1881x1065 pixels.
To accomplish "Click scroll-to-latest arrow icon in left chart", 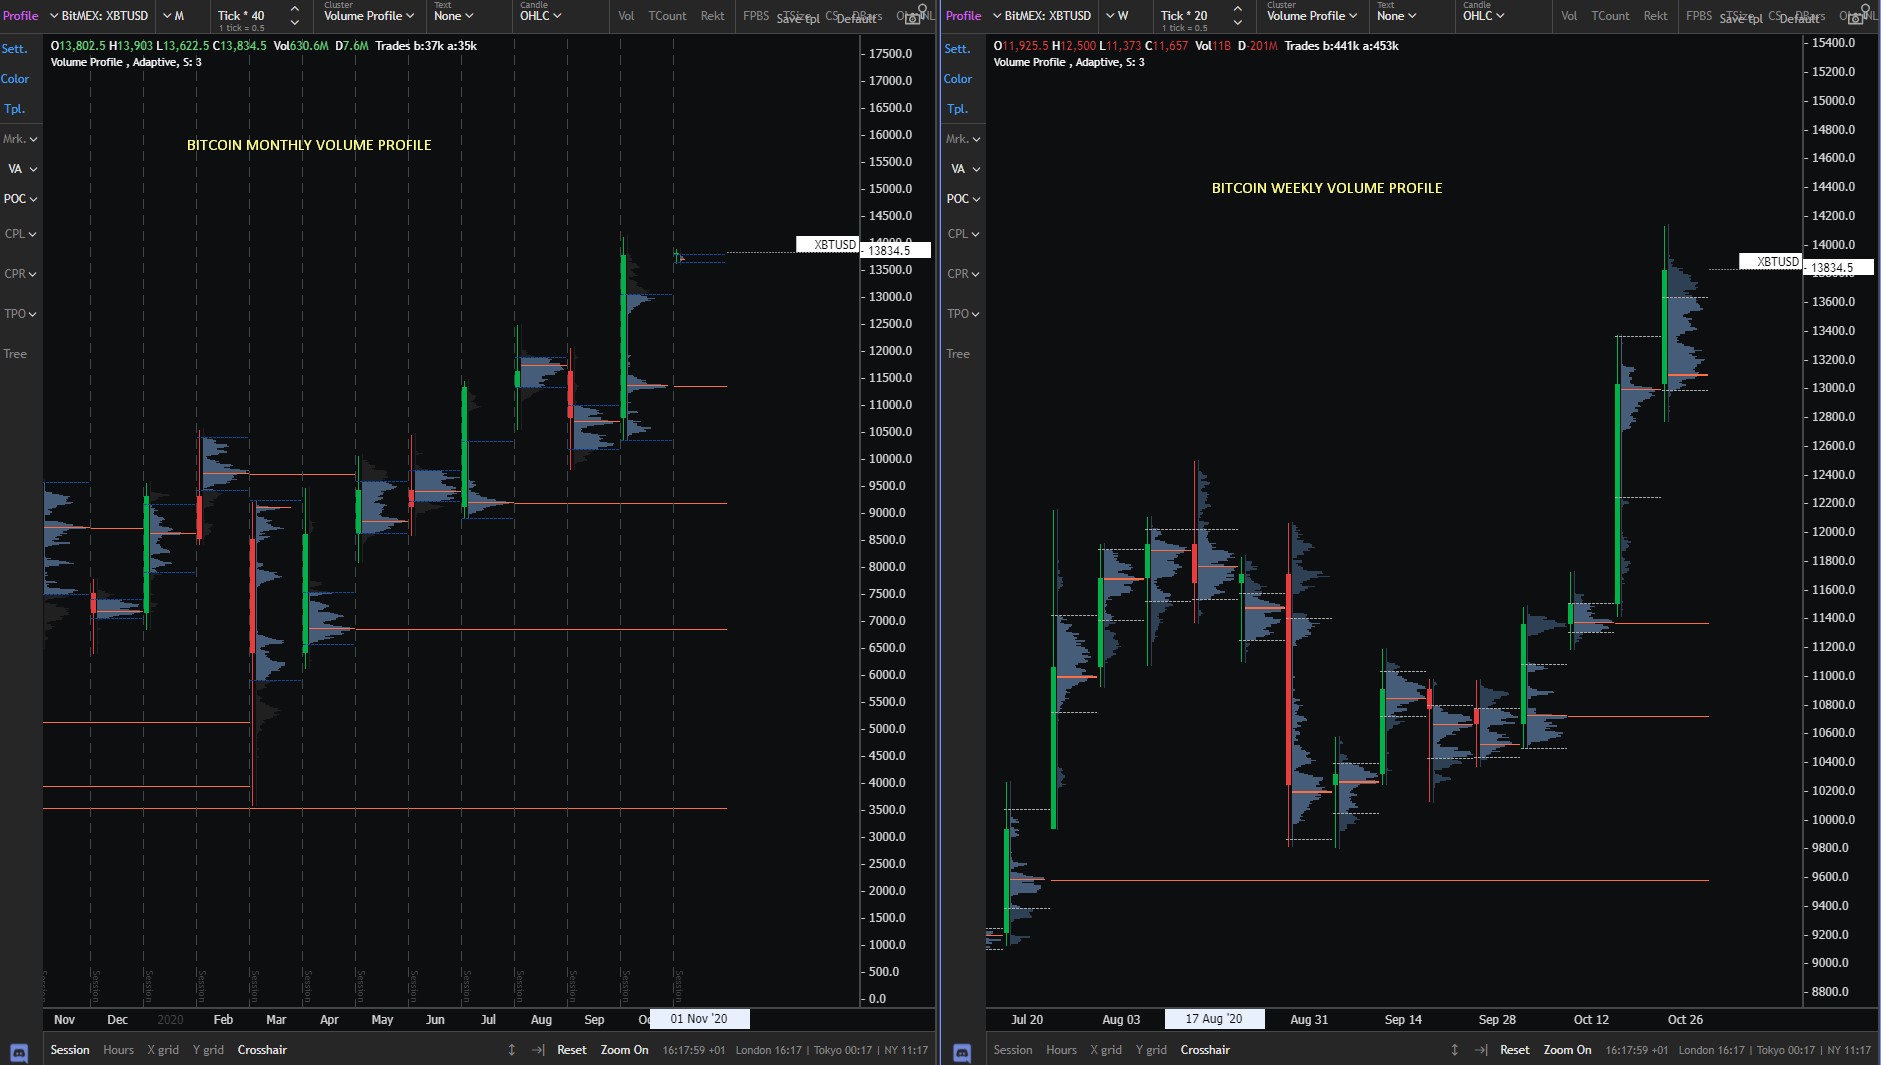I will click(x=538, y=1050).
